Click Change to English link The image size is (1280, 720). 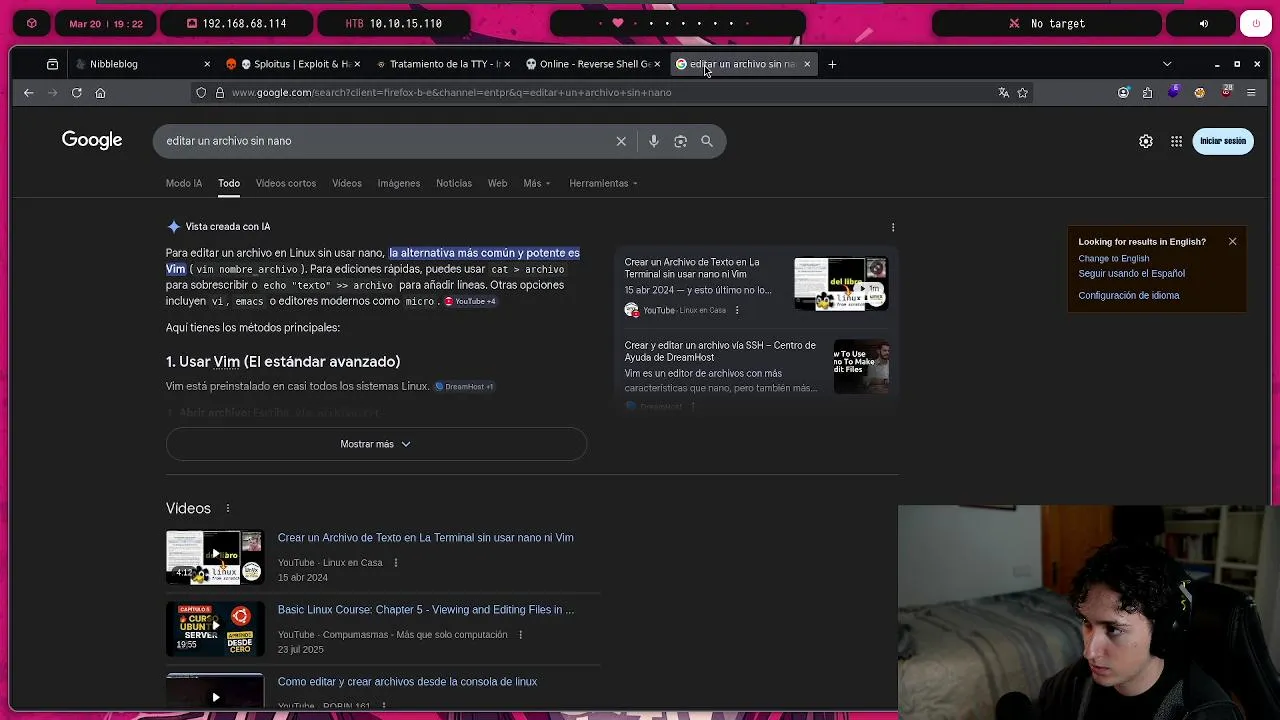pos(1113,258)
